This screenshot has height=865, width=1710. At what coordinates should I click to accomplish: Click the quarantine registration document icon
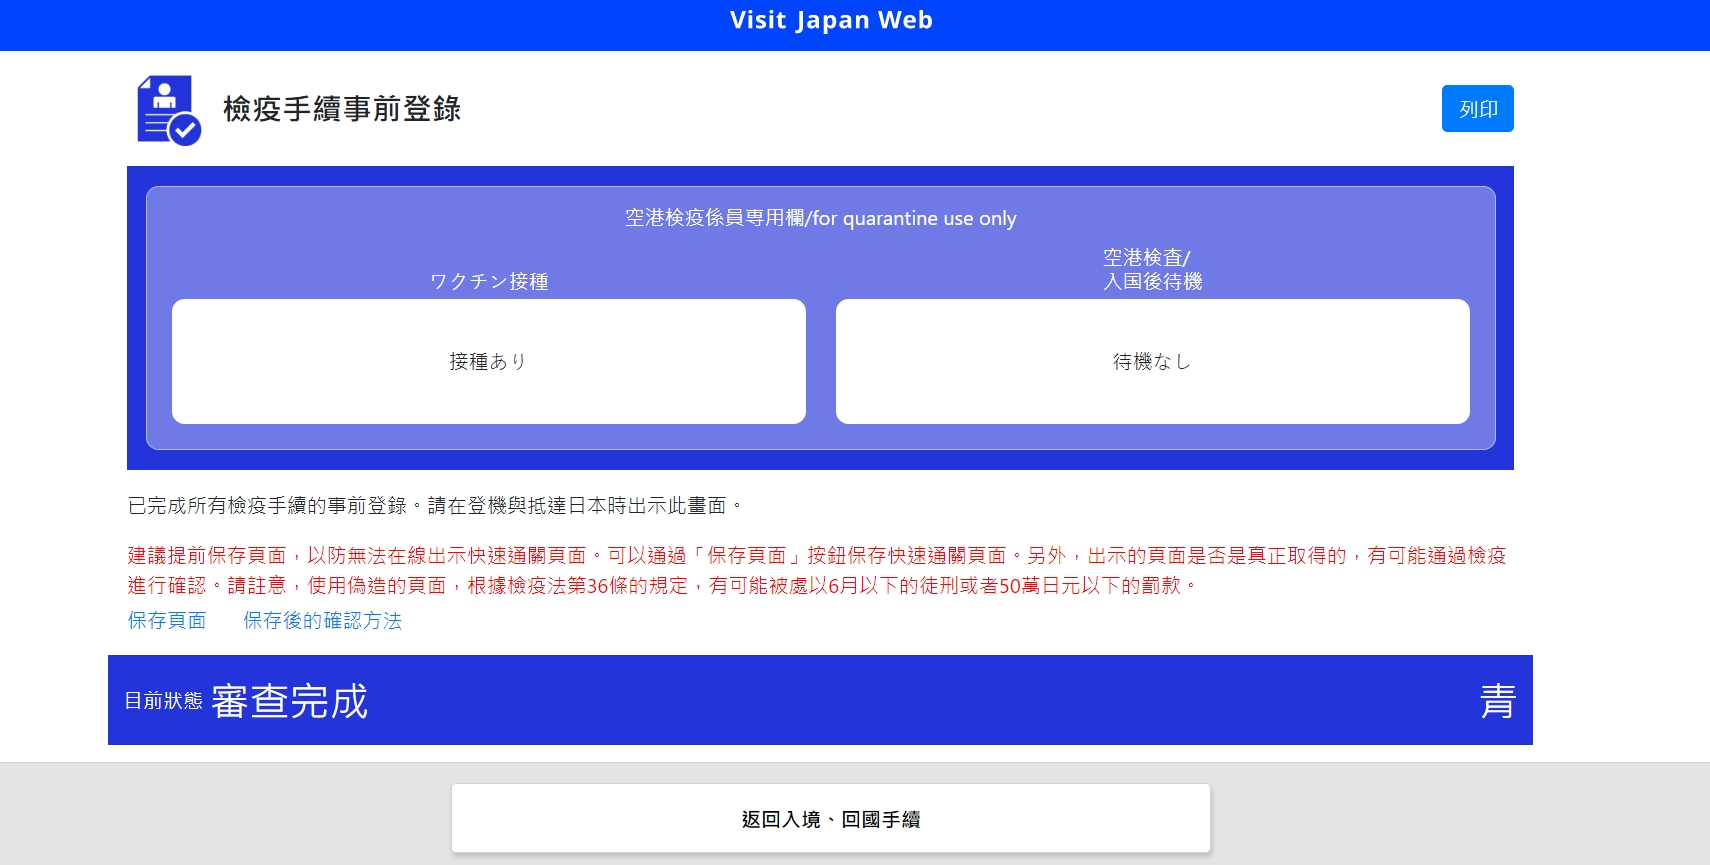pos(169,110)
